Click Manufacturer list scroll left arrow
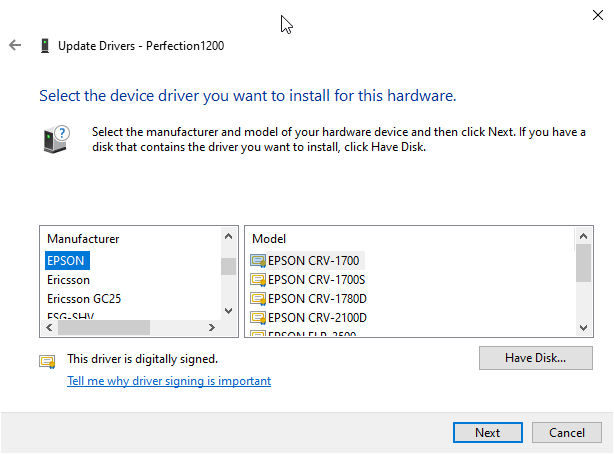Screen dimensions: 614x454 point(49,327)
